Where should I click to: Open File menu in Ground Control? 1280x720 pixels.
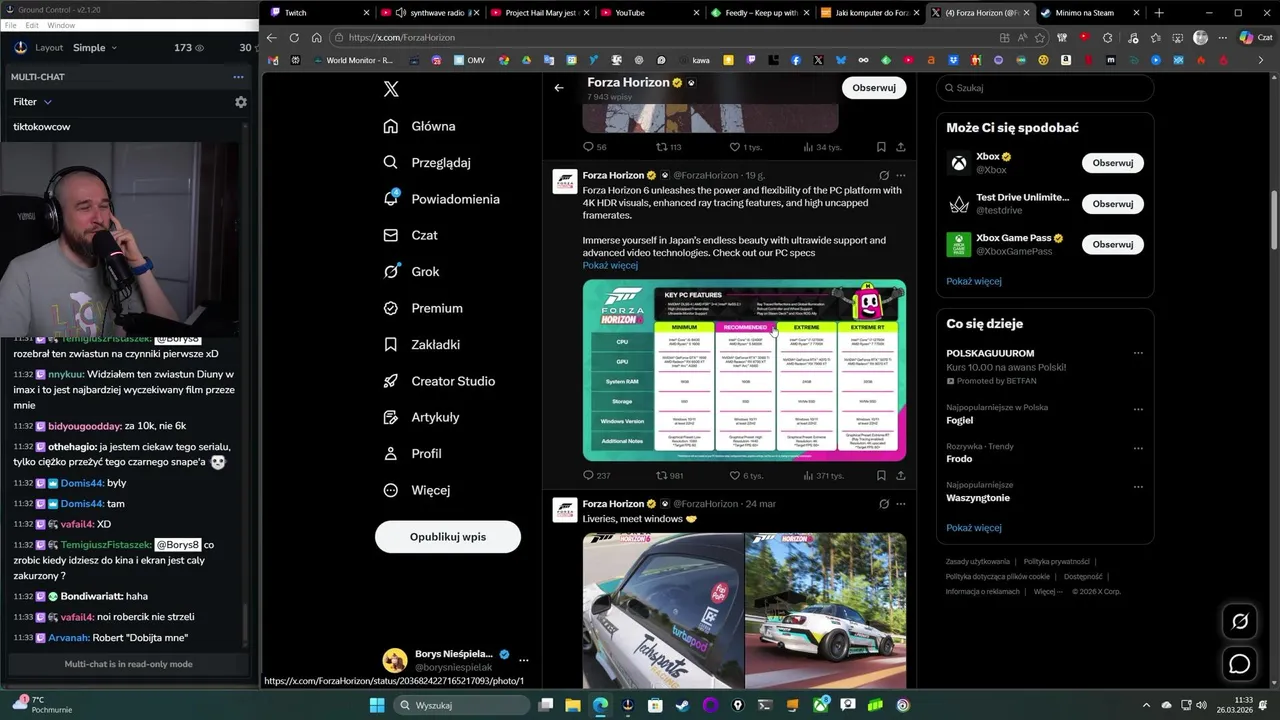(x=10, y=25)
